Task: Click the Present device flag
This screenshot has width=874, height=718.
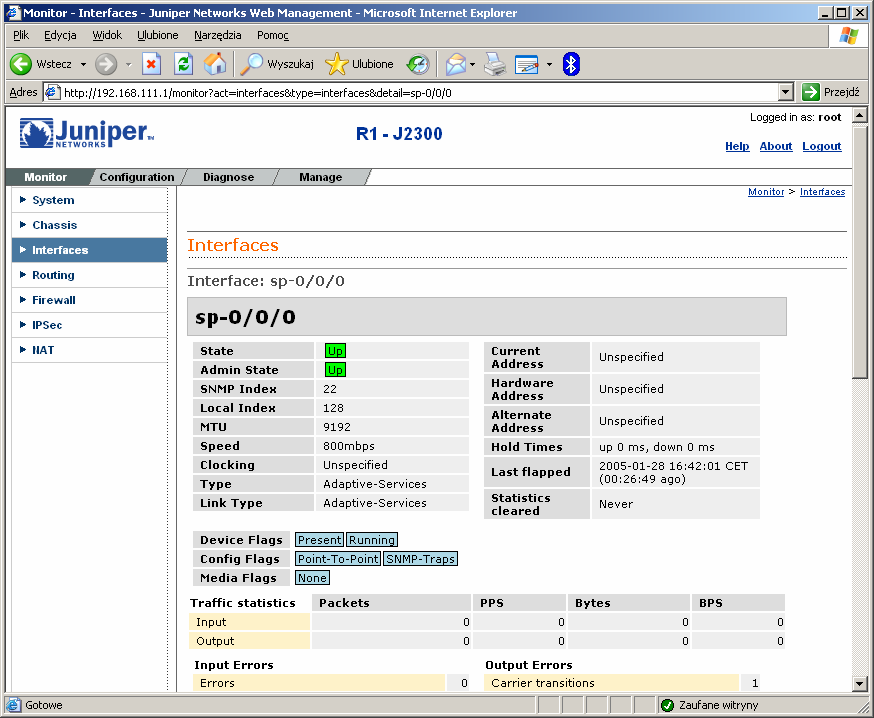Action: point(319,540)
